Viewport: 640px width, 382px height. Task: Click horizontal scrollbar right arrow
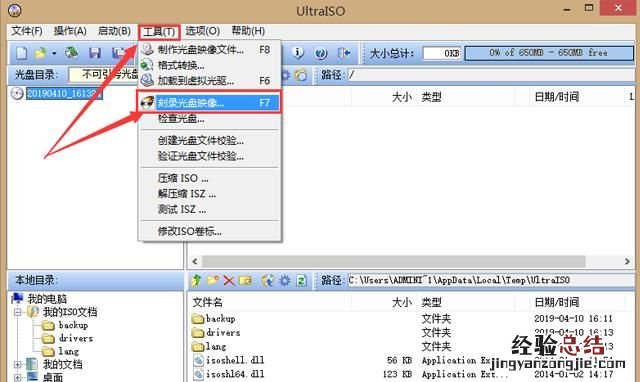pos(627,261)
